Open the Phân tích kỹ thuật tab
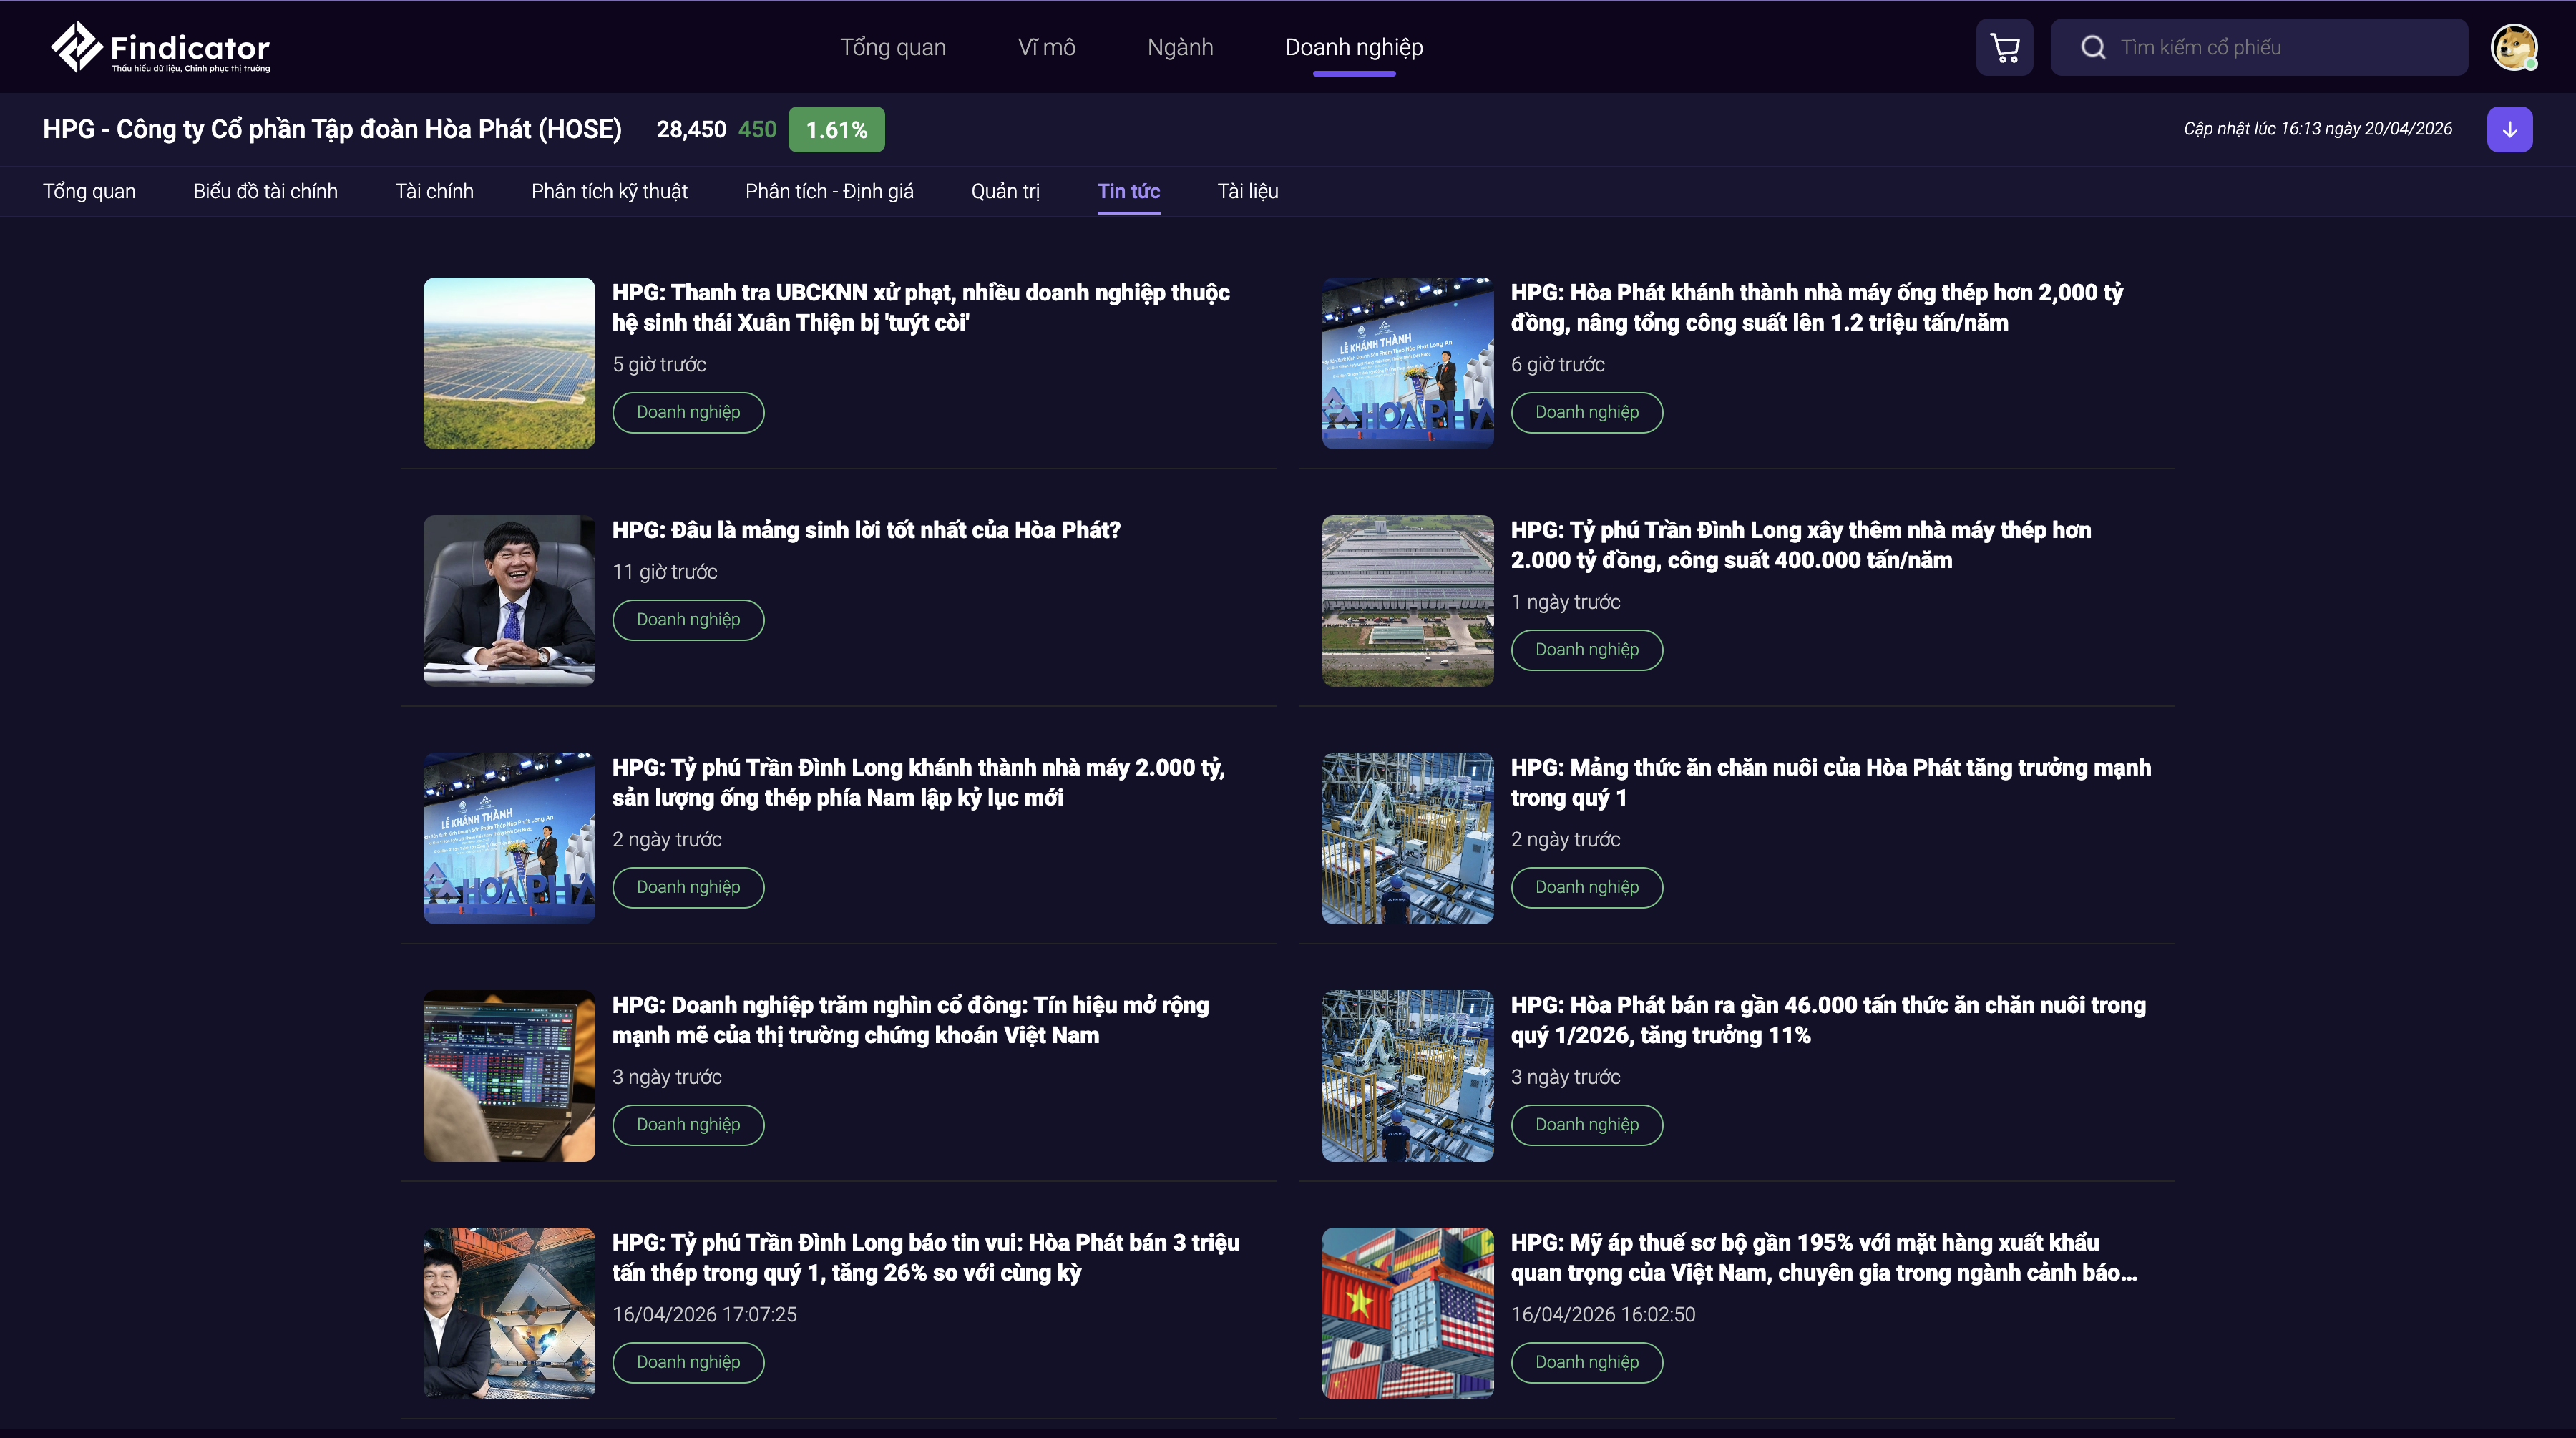 pos(609,191)
